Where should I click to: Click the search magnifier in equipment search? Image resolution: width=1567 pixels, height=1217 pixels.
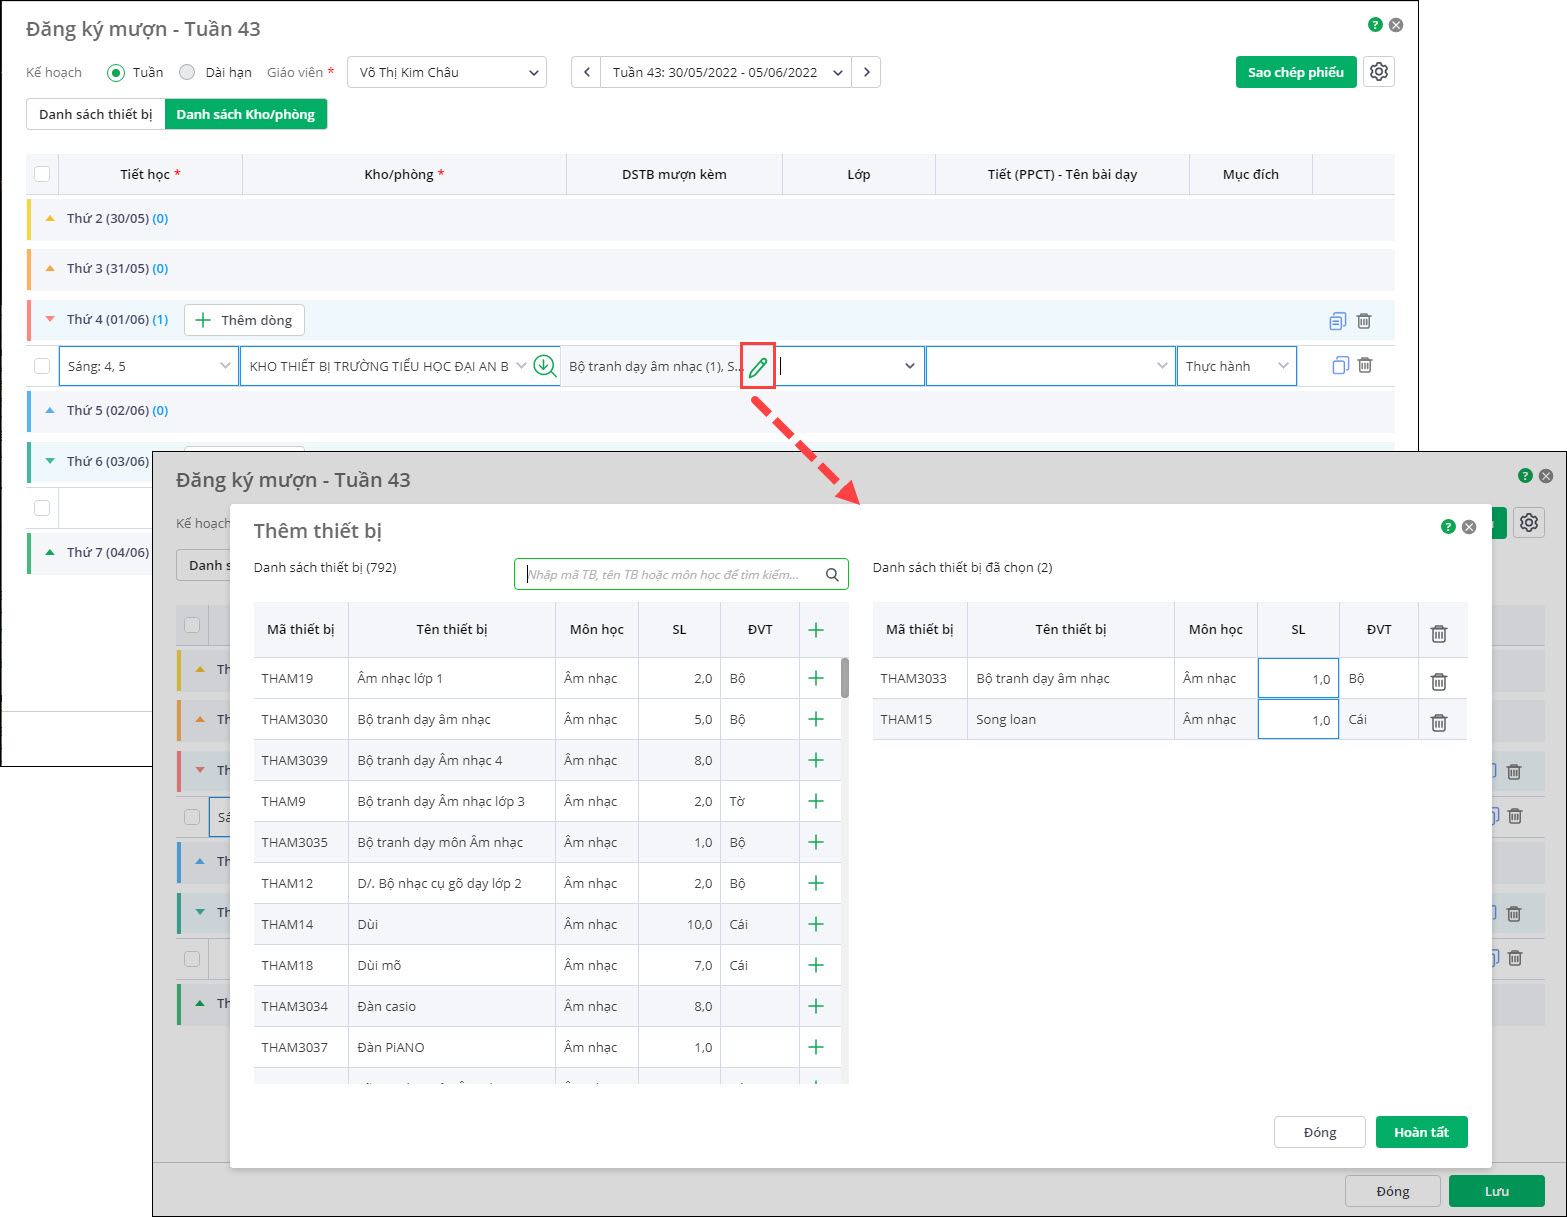[832, 575]
